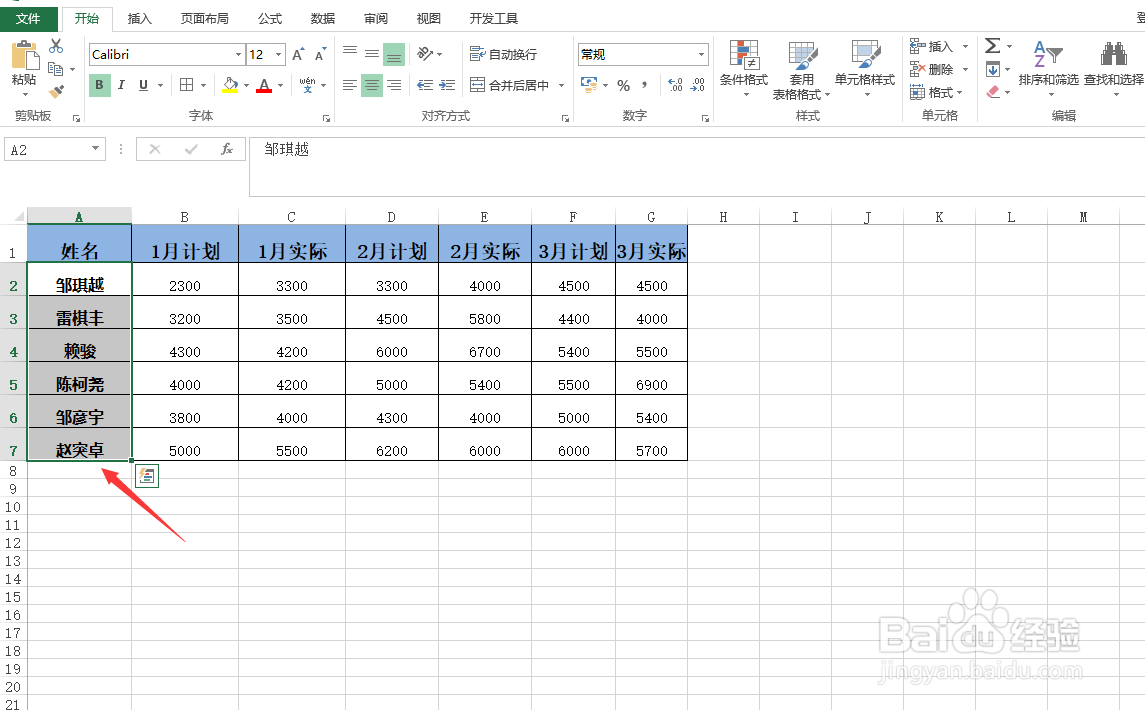
Task: Open 格式 format cells dropdown
Action: click(x=937, y=92)
